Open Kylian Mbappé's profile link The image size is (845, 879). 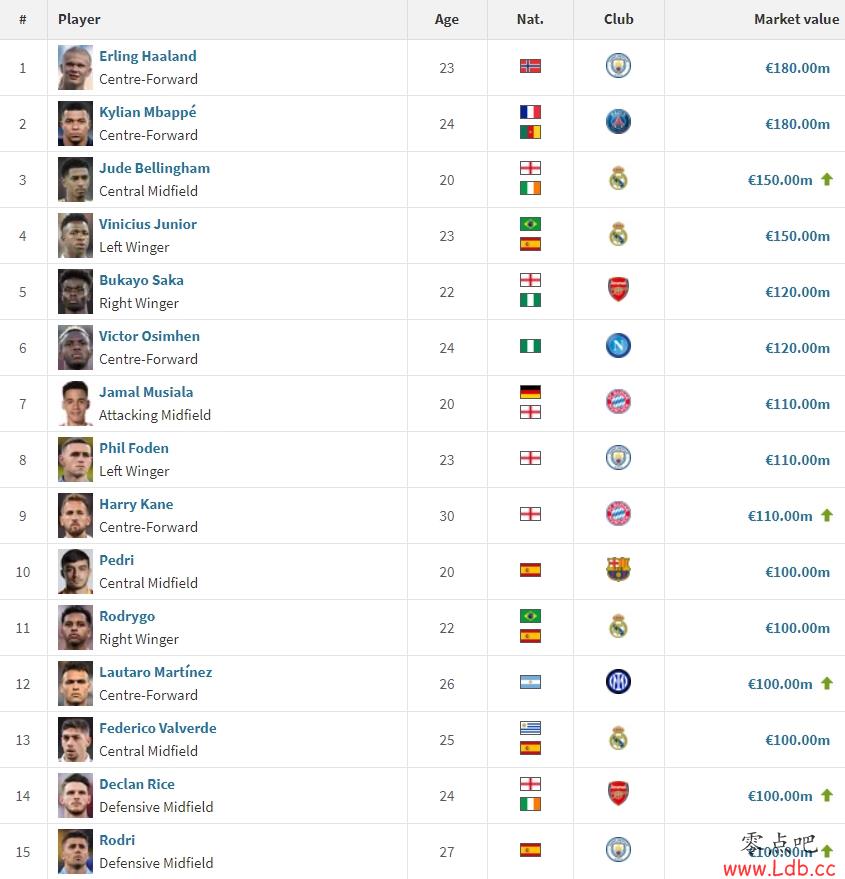(x=148, y=112)
